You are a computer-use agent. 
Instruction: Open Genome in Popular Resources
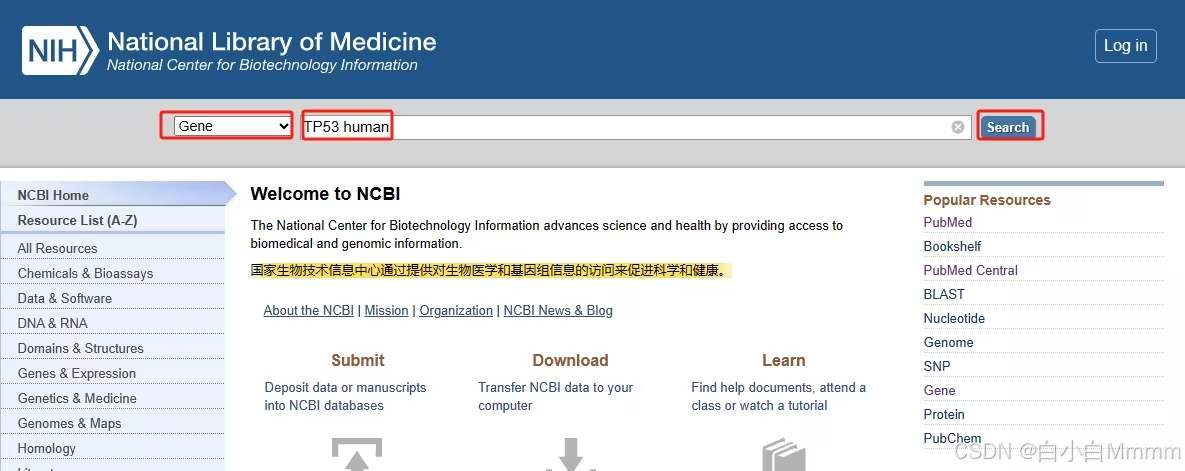948,342
